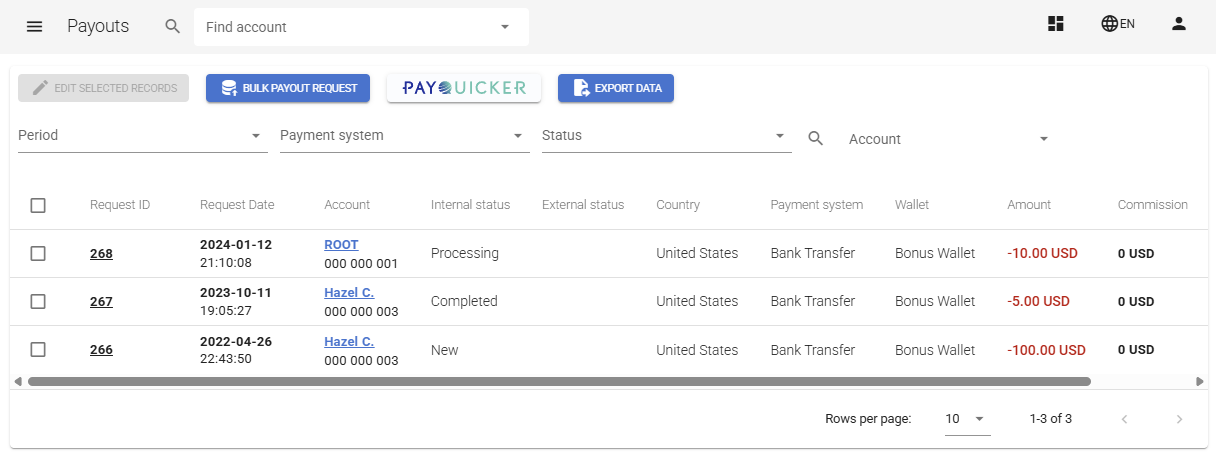Screen dimensions: 1216x455
Task: Open the Payment system filter dropdown
Action: coord(404,136)
